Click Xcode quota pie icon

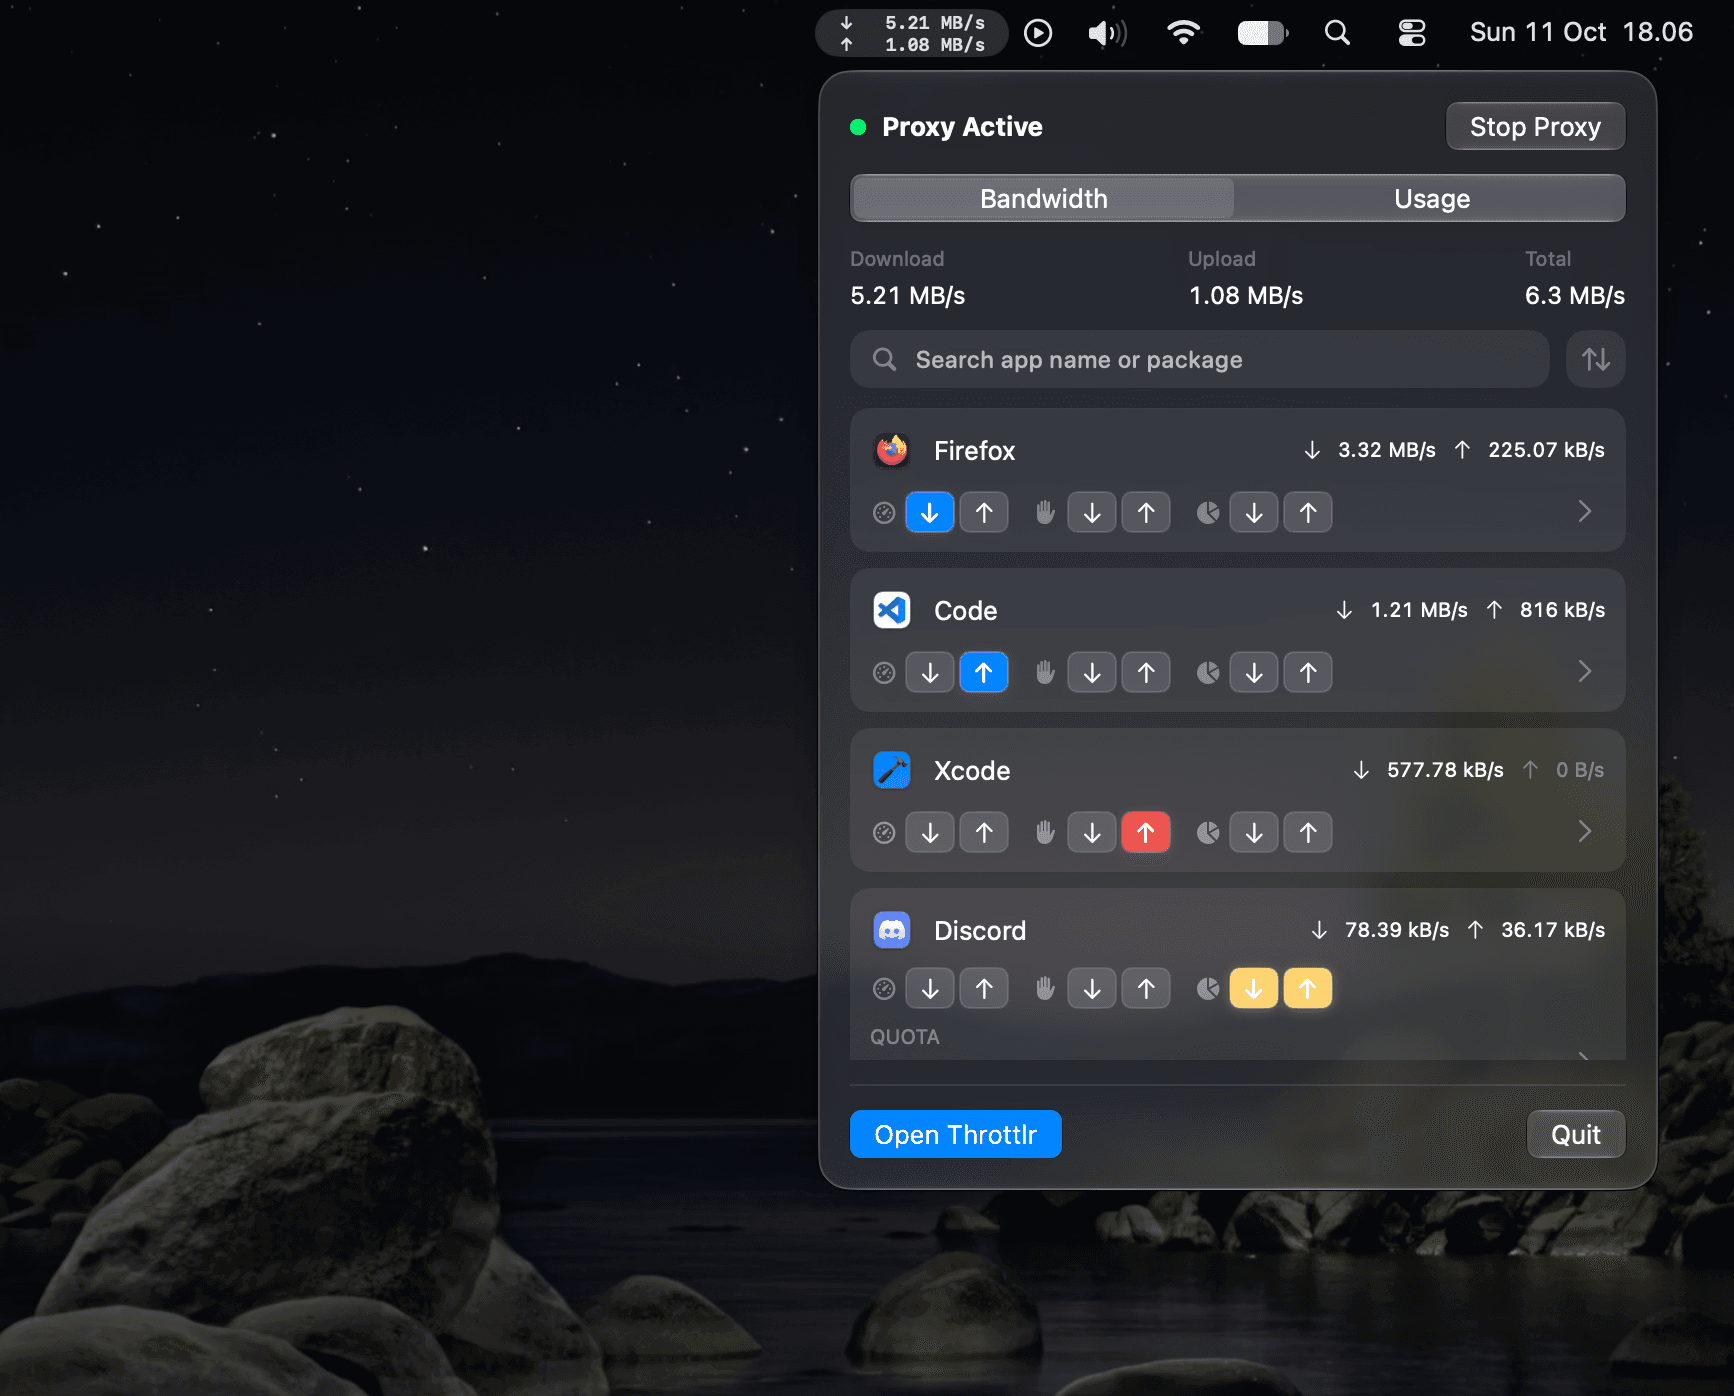(x=1208, y=833)
